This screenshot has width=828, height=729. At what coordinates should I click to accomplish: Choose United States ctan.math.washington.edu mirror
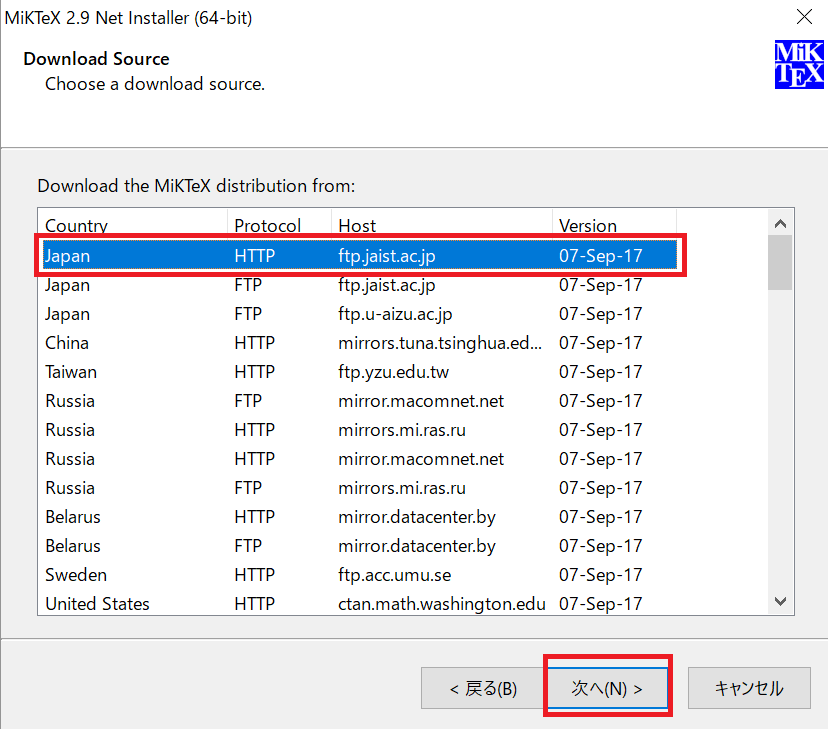click(x=360, y=604)
